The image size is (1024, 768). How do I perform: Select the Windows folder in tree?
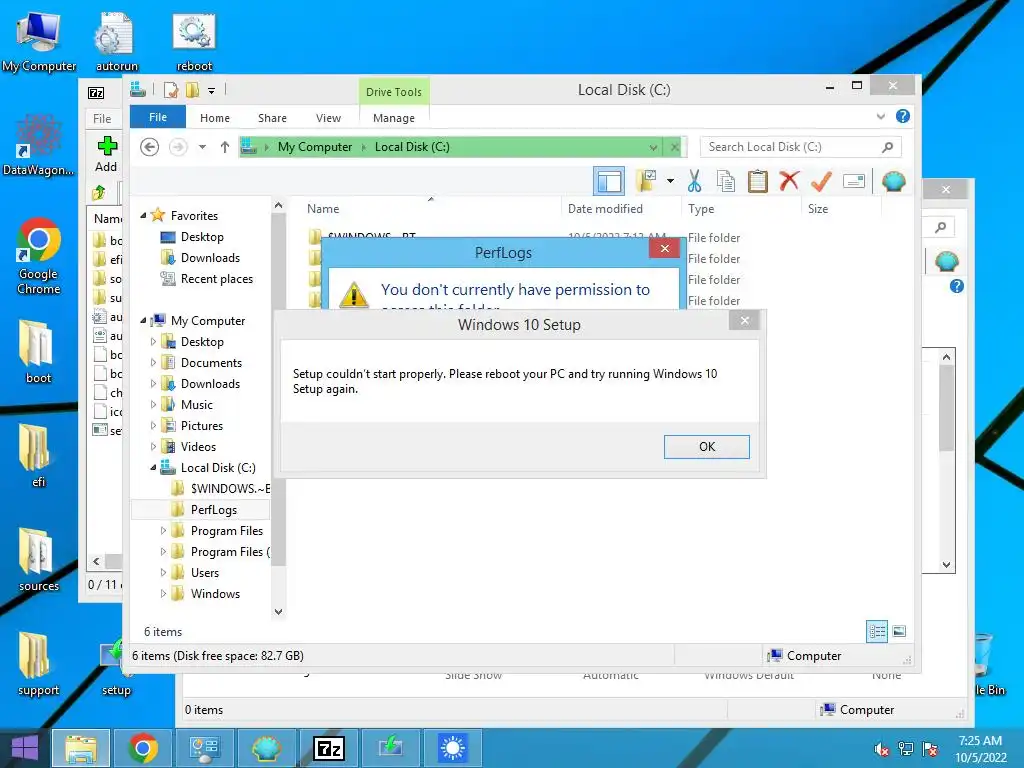tap(216, 594)
